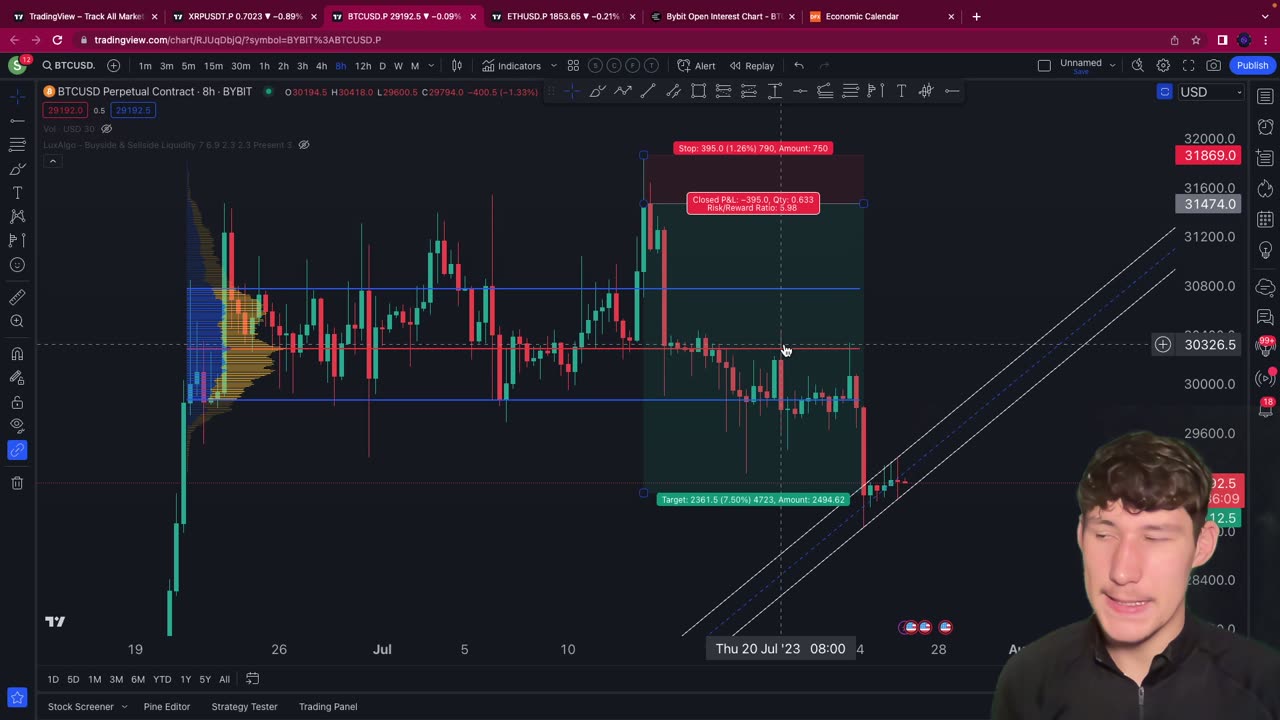Expand Stock Screener dropdown arrow

[x=125, y=706]
